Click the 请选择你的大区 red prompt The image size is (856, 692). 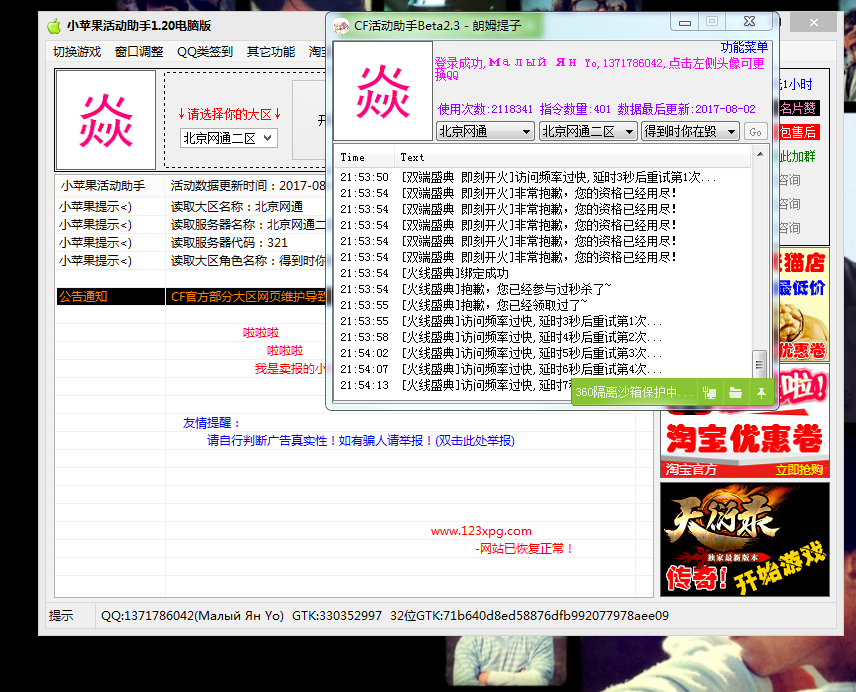229,114
